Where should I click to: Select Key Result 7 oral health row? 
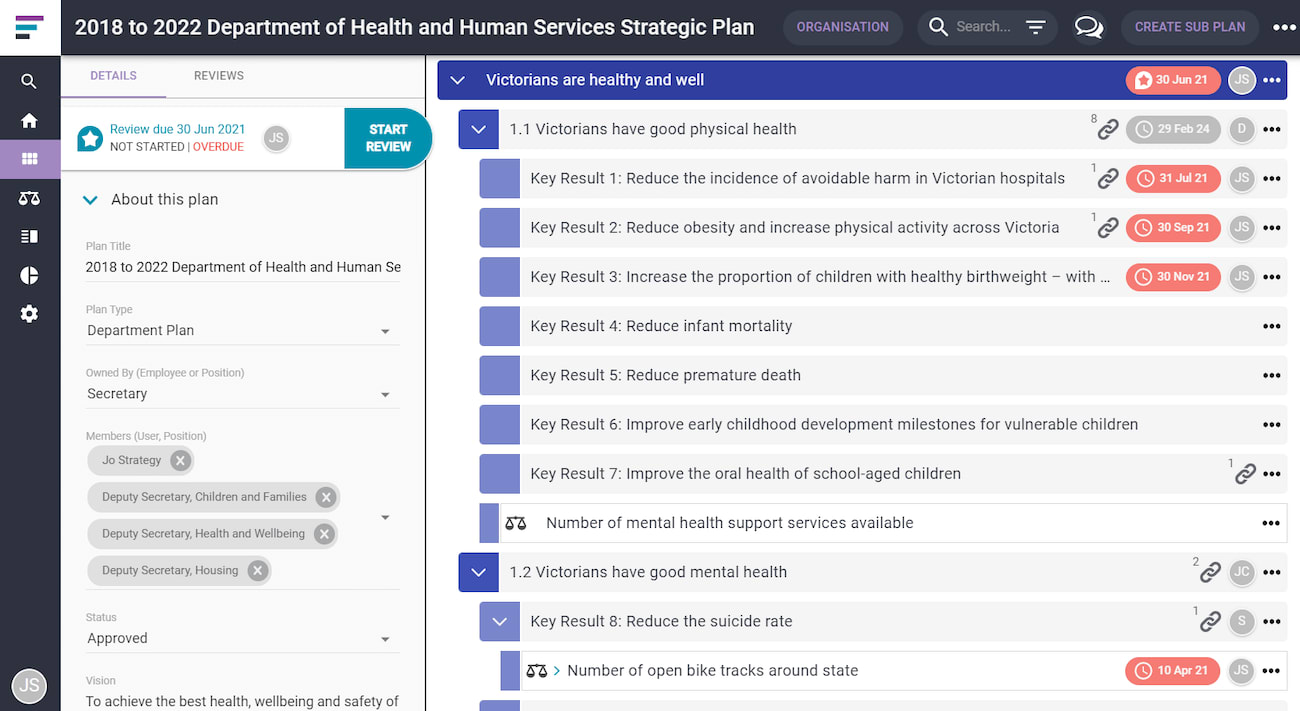pos(883,474)
